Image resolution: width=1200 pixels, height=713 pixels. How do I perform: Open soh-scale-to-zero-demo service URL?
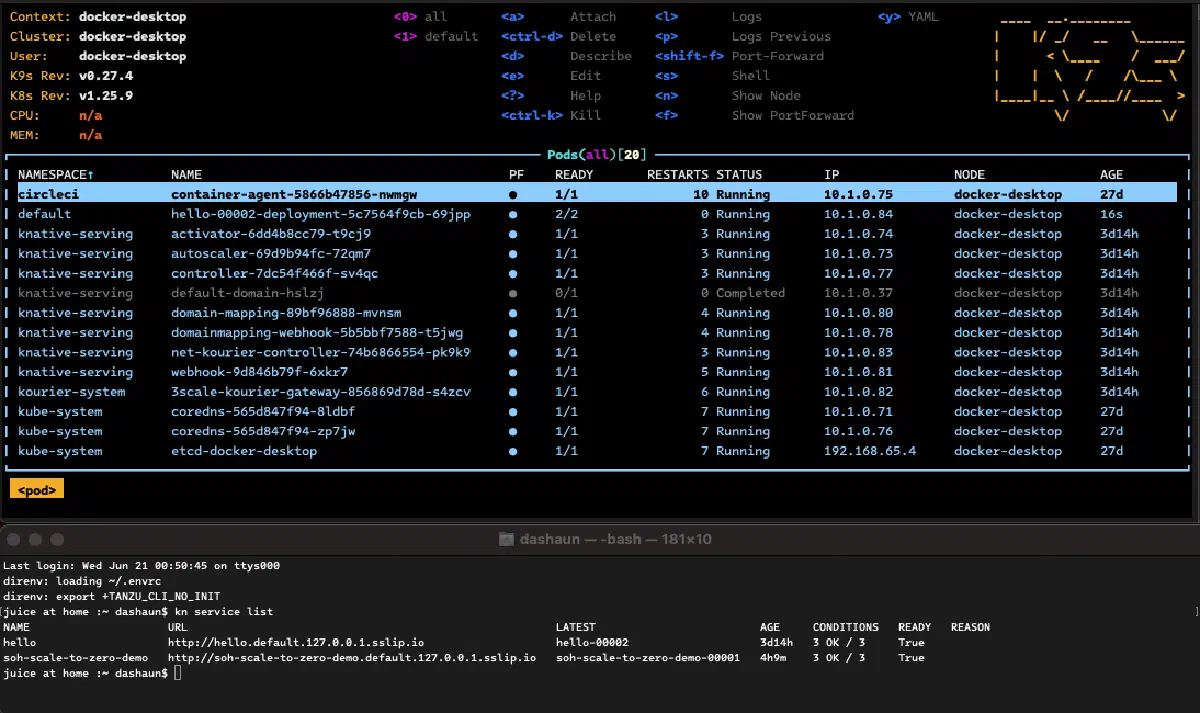point(352,658)
